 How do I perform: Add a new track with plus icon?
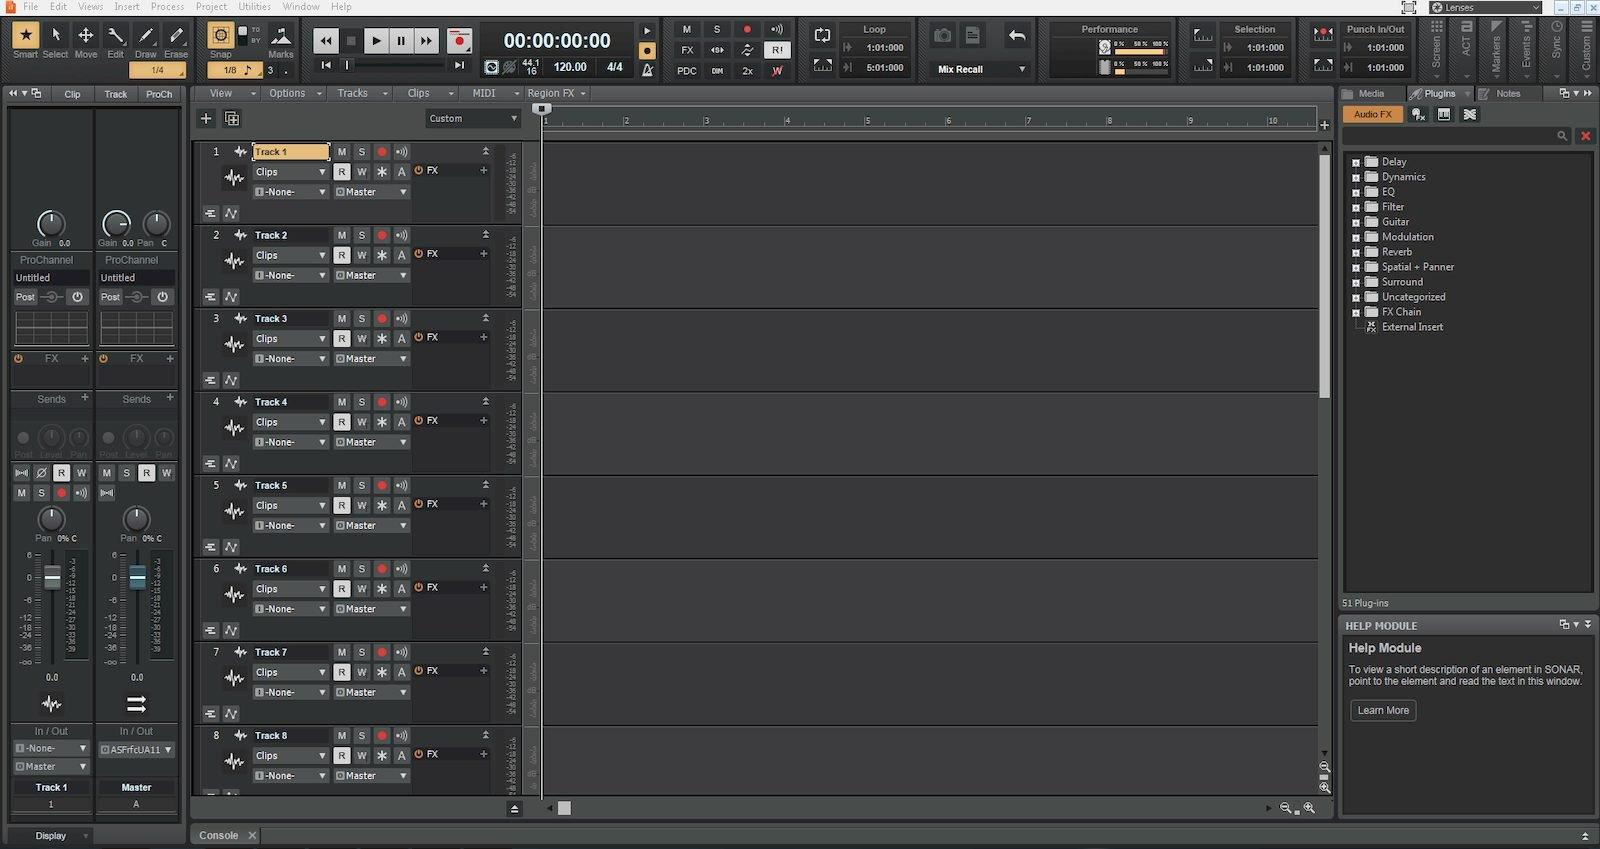point(206,118)
